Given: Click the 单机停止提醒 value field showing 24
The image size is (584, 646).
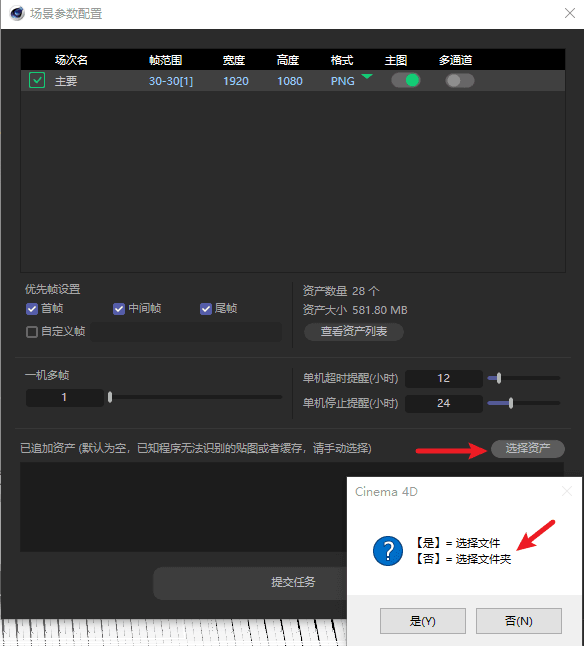Looking at the screenshot, I should coord(444,403).
